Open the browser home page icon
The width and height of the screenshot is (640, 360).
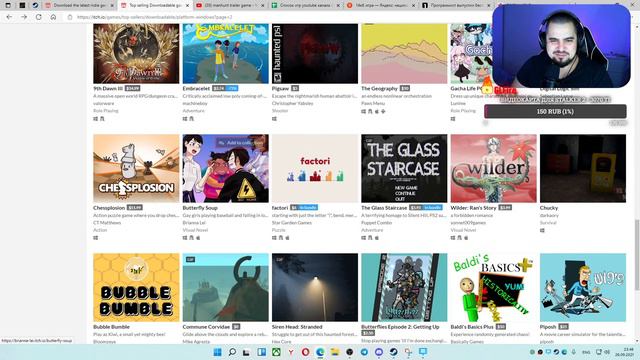pyautogui.click(x=53, y=17)
